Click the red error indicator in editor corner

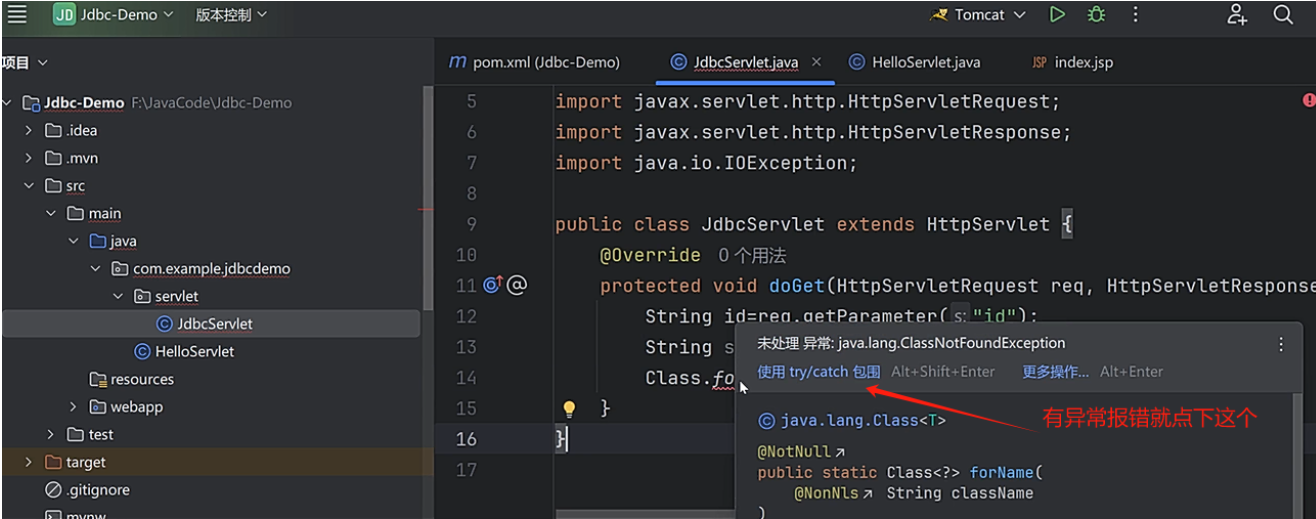point(1308,101)
